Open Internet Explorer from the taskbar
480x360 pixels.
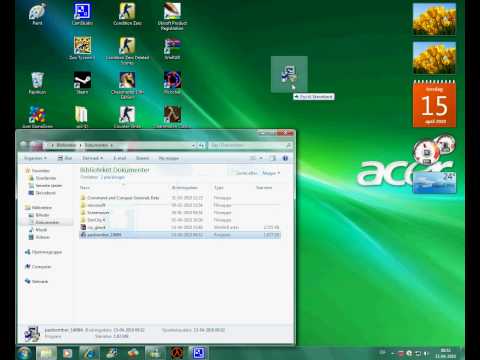click(89, 353)
